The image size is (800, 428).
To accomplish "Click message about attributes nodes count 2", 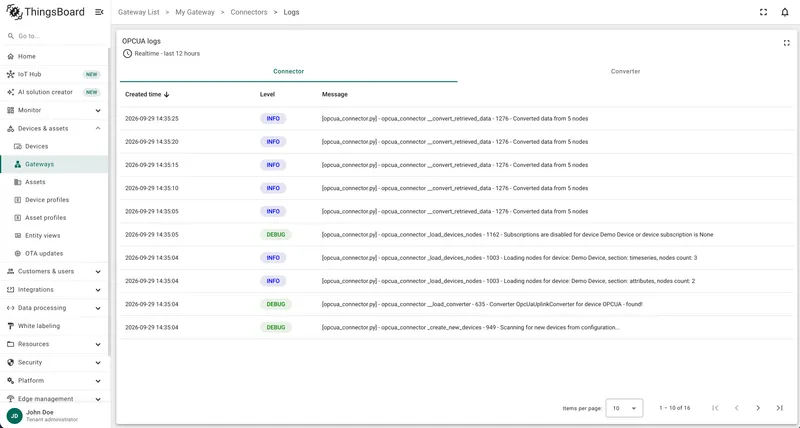I will pos(508,281).
